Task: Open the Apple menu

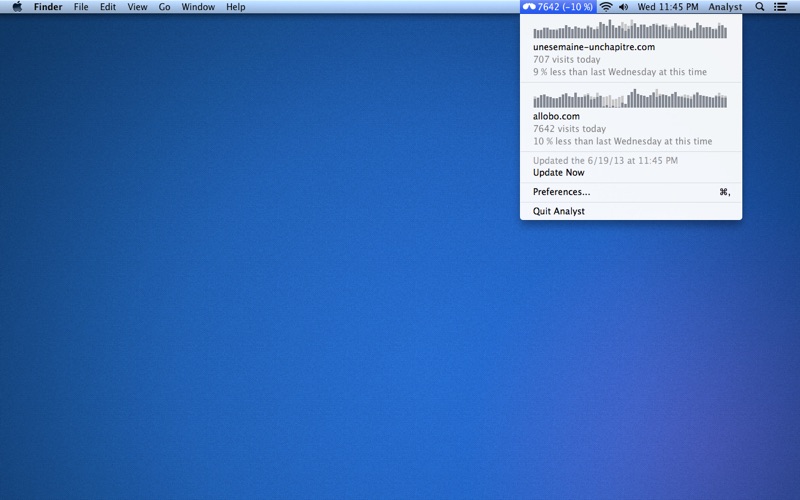Action: pyautogui.click(x=17, y=7)
